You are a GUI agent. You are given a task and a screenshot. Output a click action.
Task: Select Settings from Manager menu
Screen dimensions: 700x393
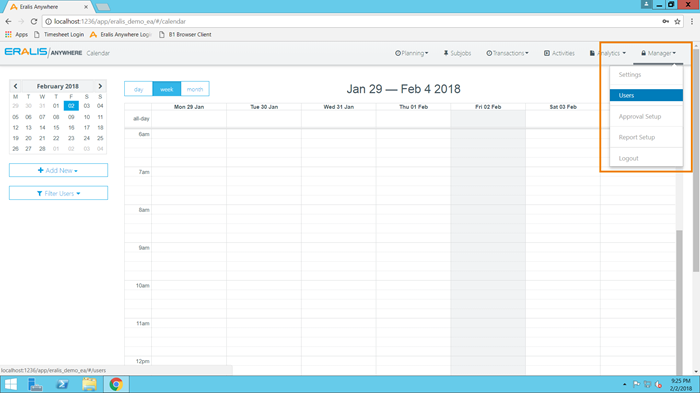pyautogui.click(x=646, y=75)
